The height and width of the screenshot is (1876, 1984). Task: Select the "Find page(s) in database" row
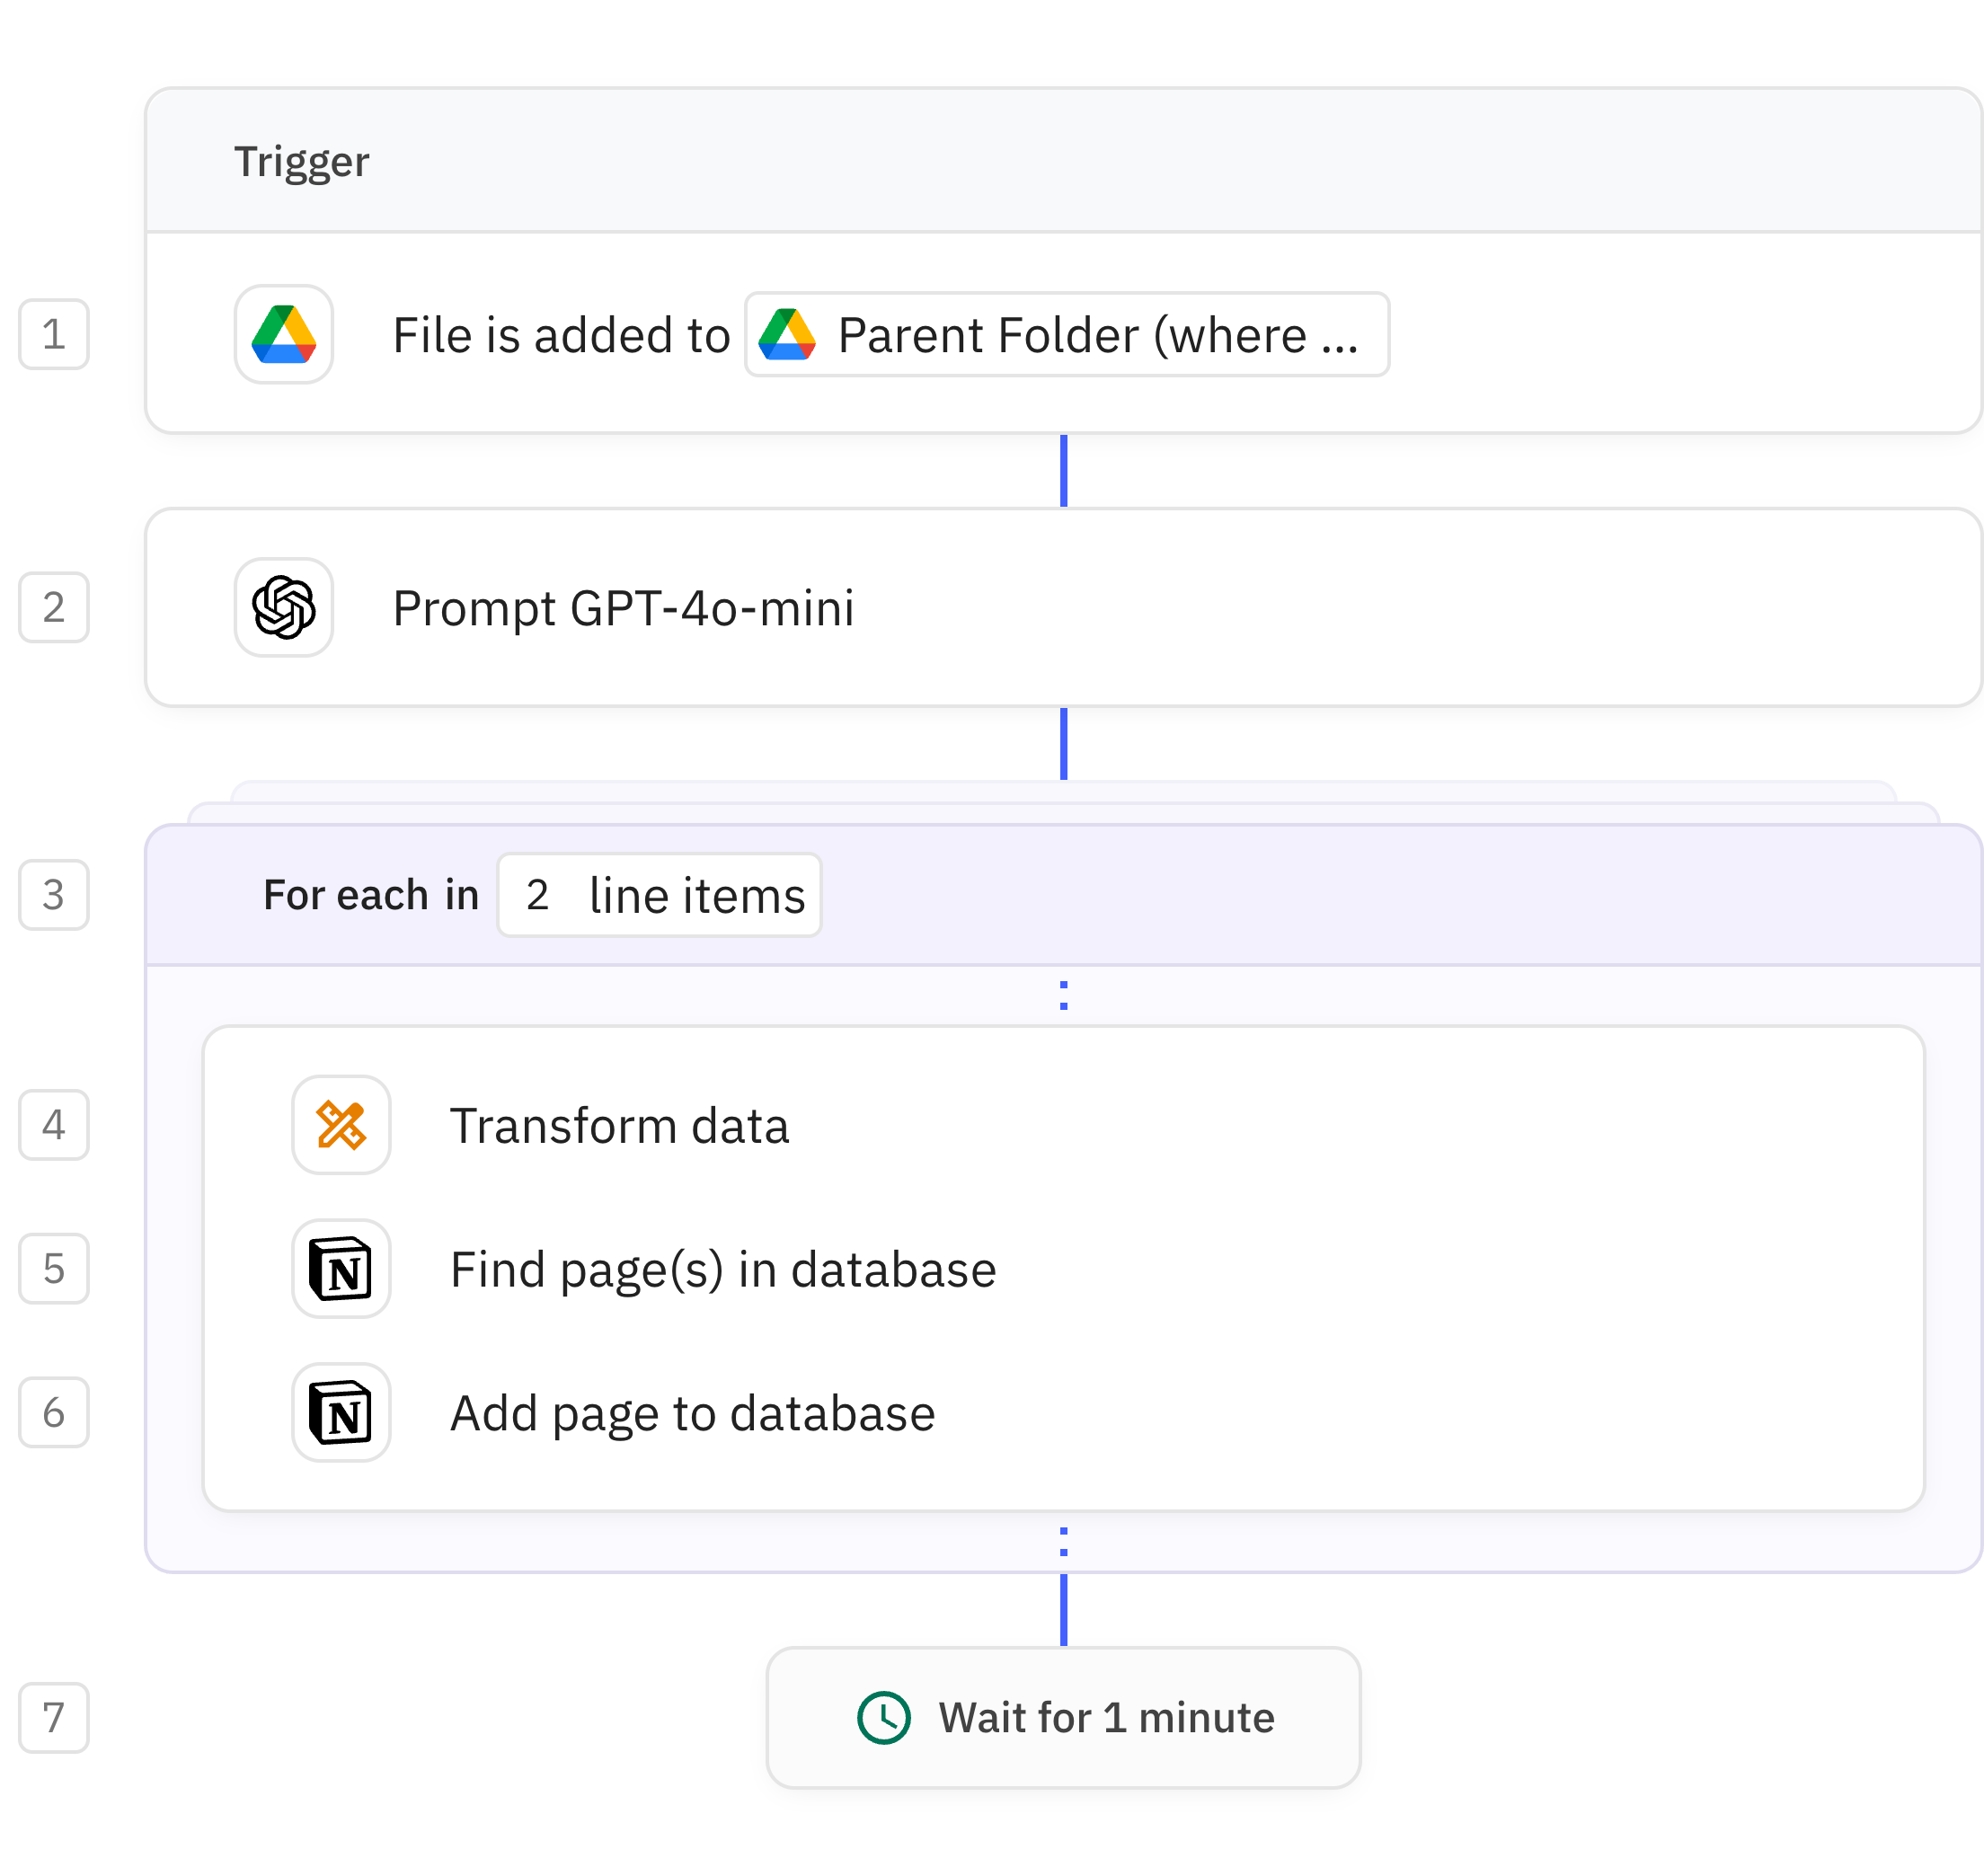(x=723, y=1269)
